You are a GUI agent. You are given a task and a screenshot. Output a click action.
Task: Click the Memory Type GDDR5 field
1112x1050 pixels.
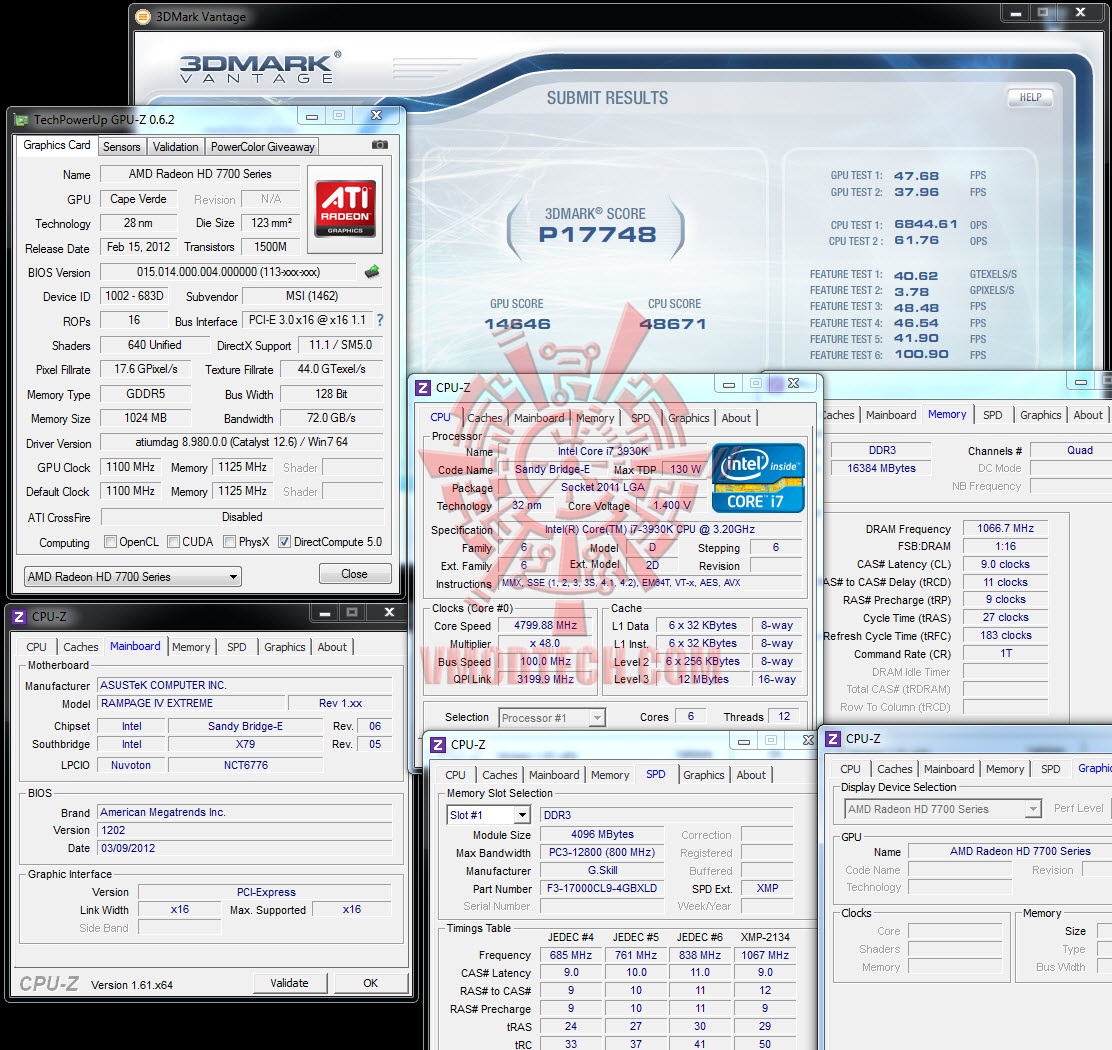click(145, 393)
